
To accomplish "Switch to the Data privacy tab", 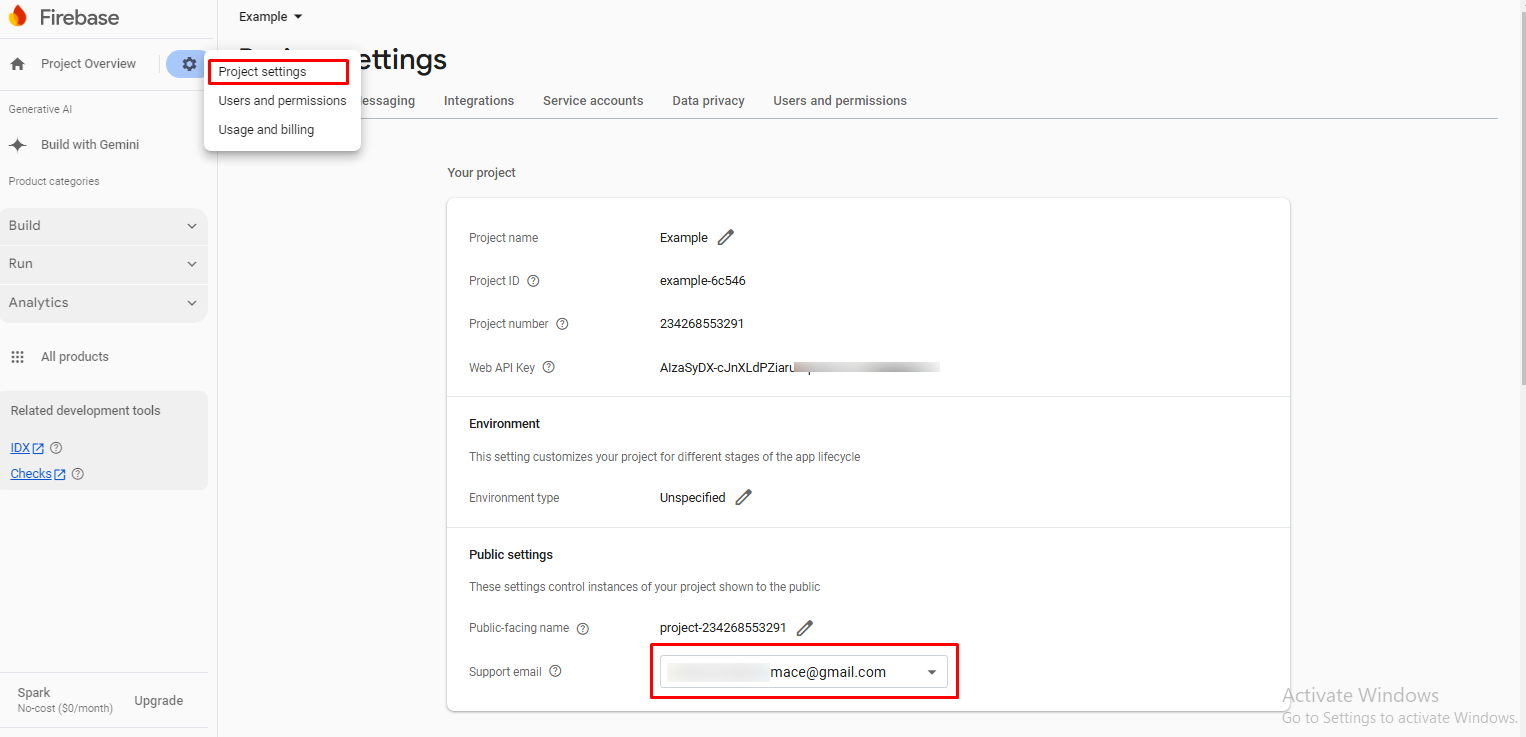I will [x=708, y=101].
